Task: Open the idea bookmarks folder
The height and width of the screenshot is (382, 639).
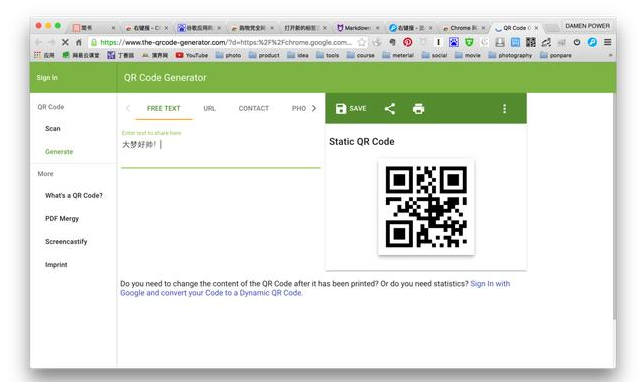Action: click(297, 55)
